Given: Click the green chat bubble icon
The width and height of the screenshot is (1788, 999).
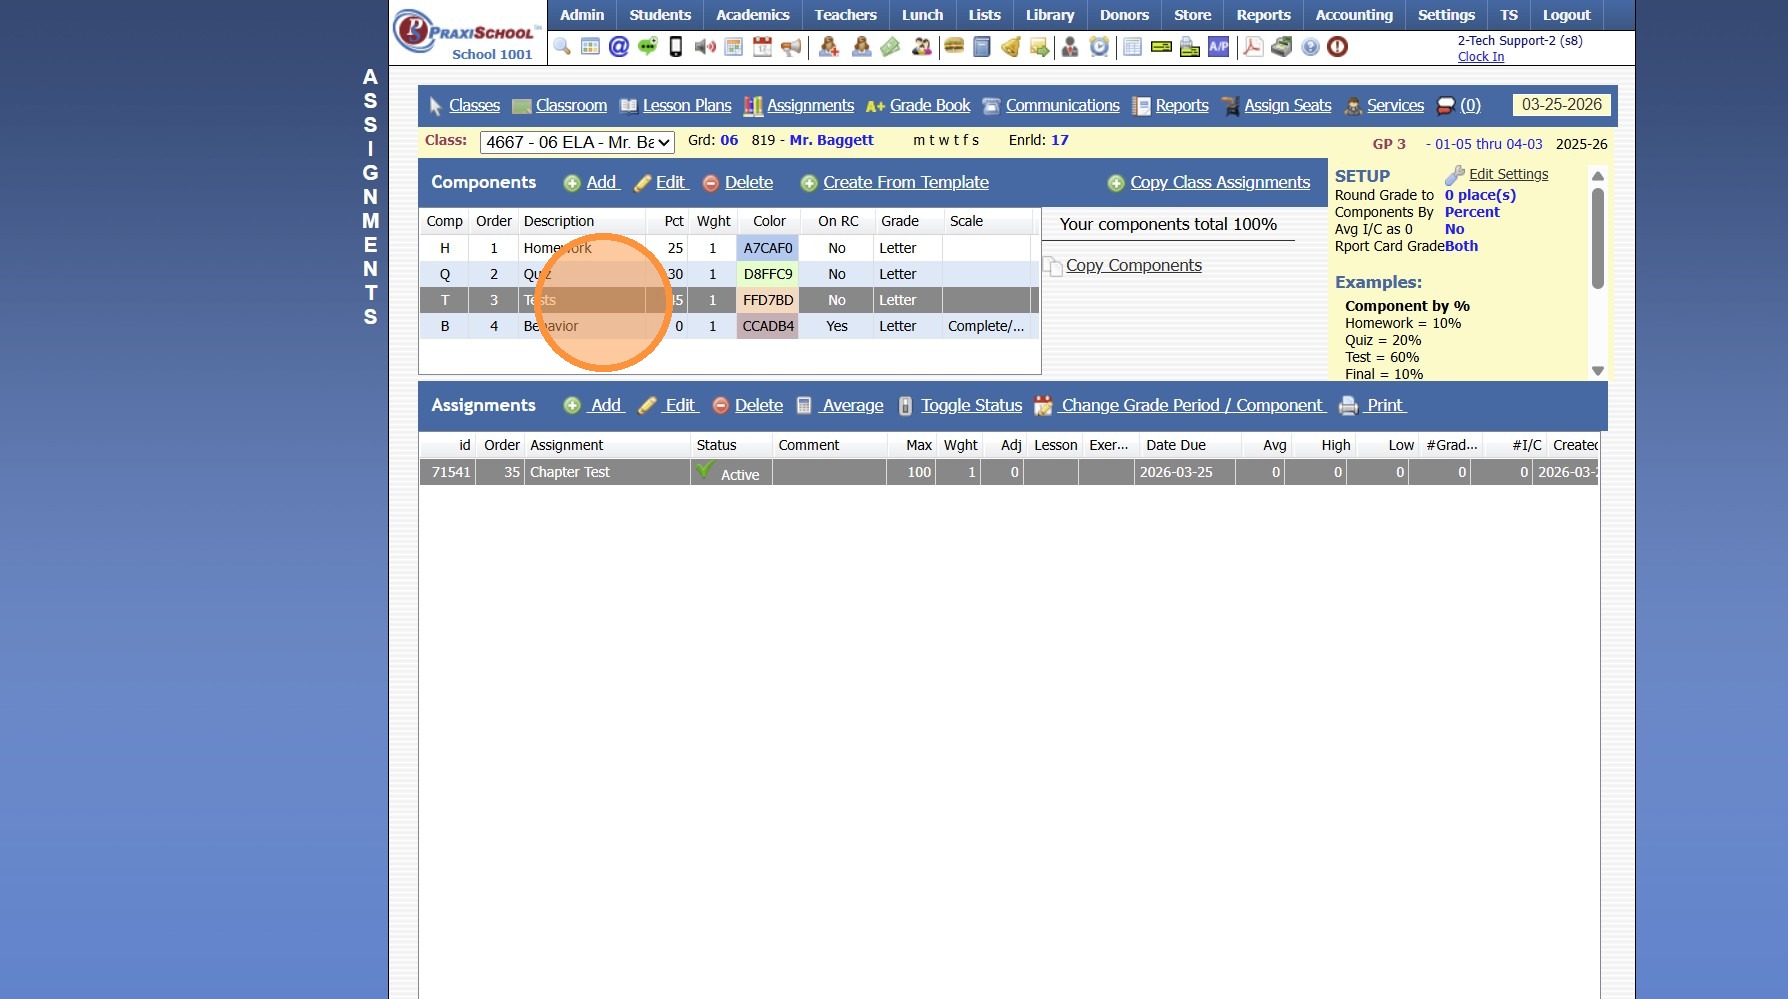Looking at the screenshot, I should pyautogui.click(x=648, y=47).
